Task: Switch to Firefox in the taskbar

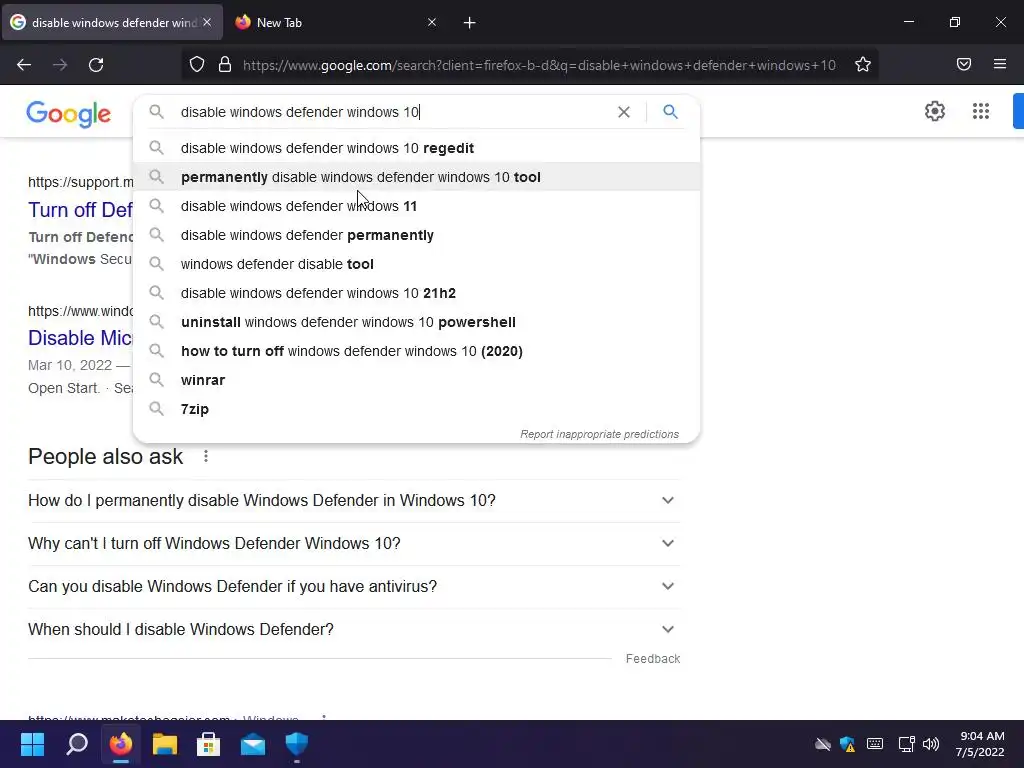Action: tap(121, 744)
